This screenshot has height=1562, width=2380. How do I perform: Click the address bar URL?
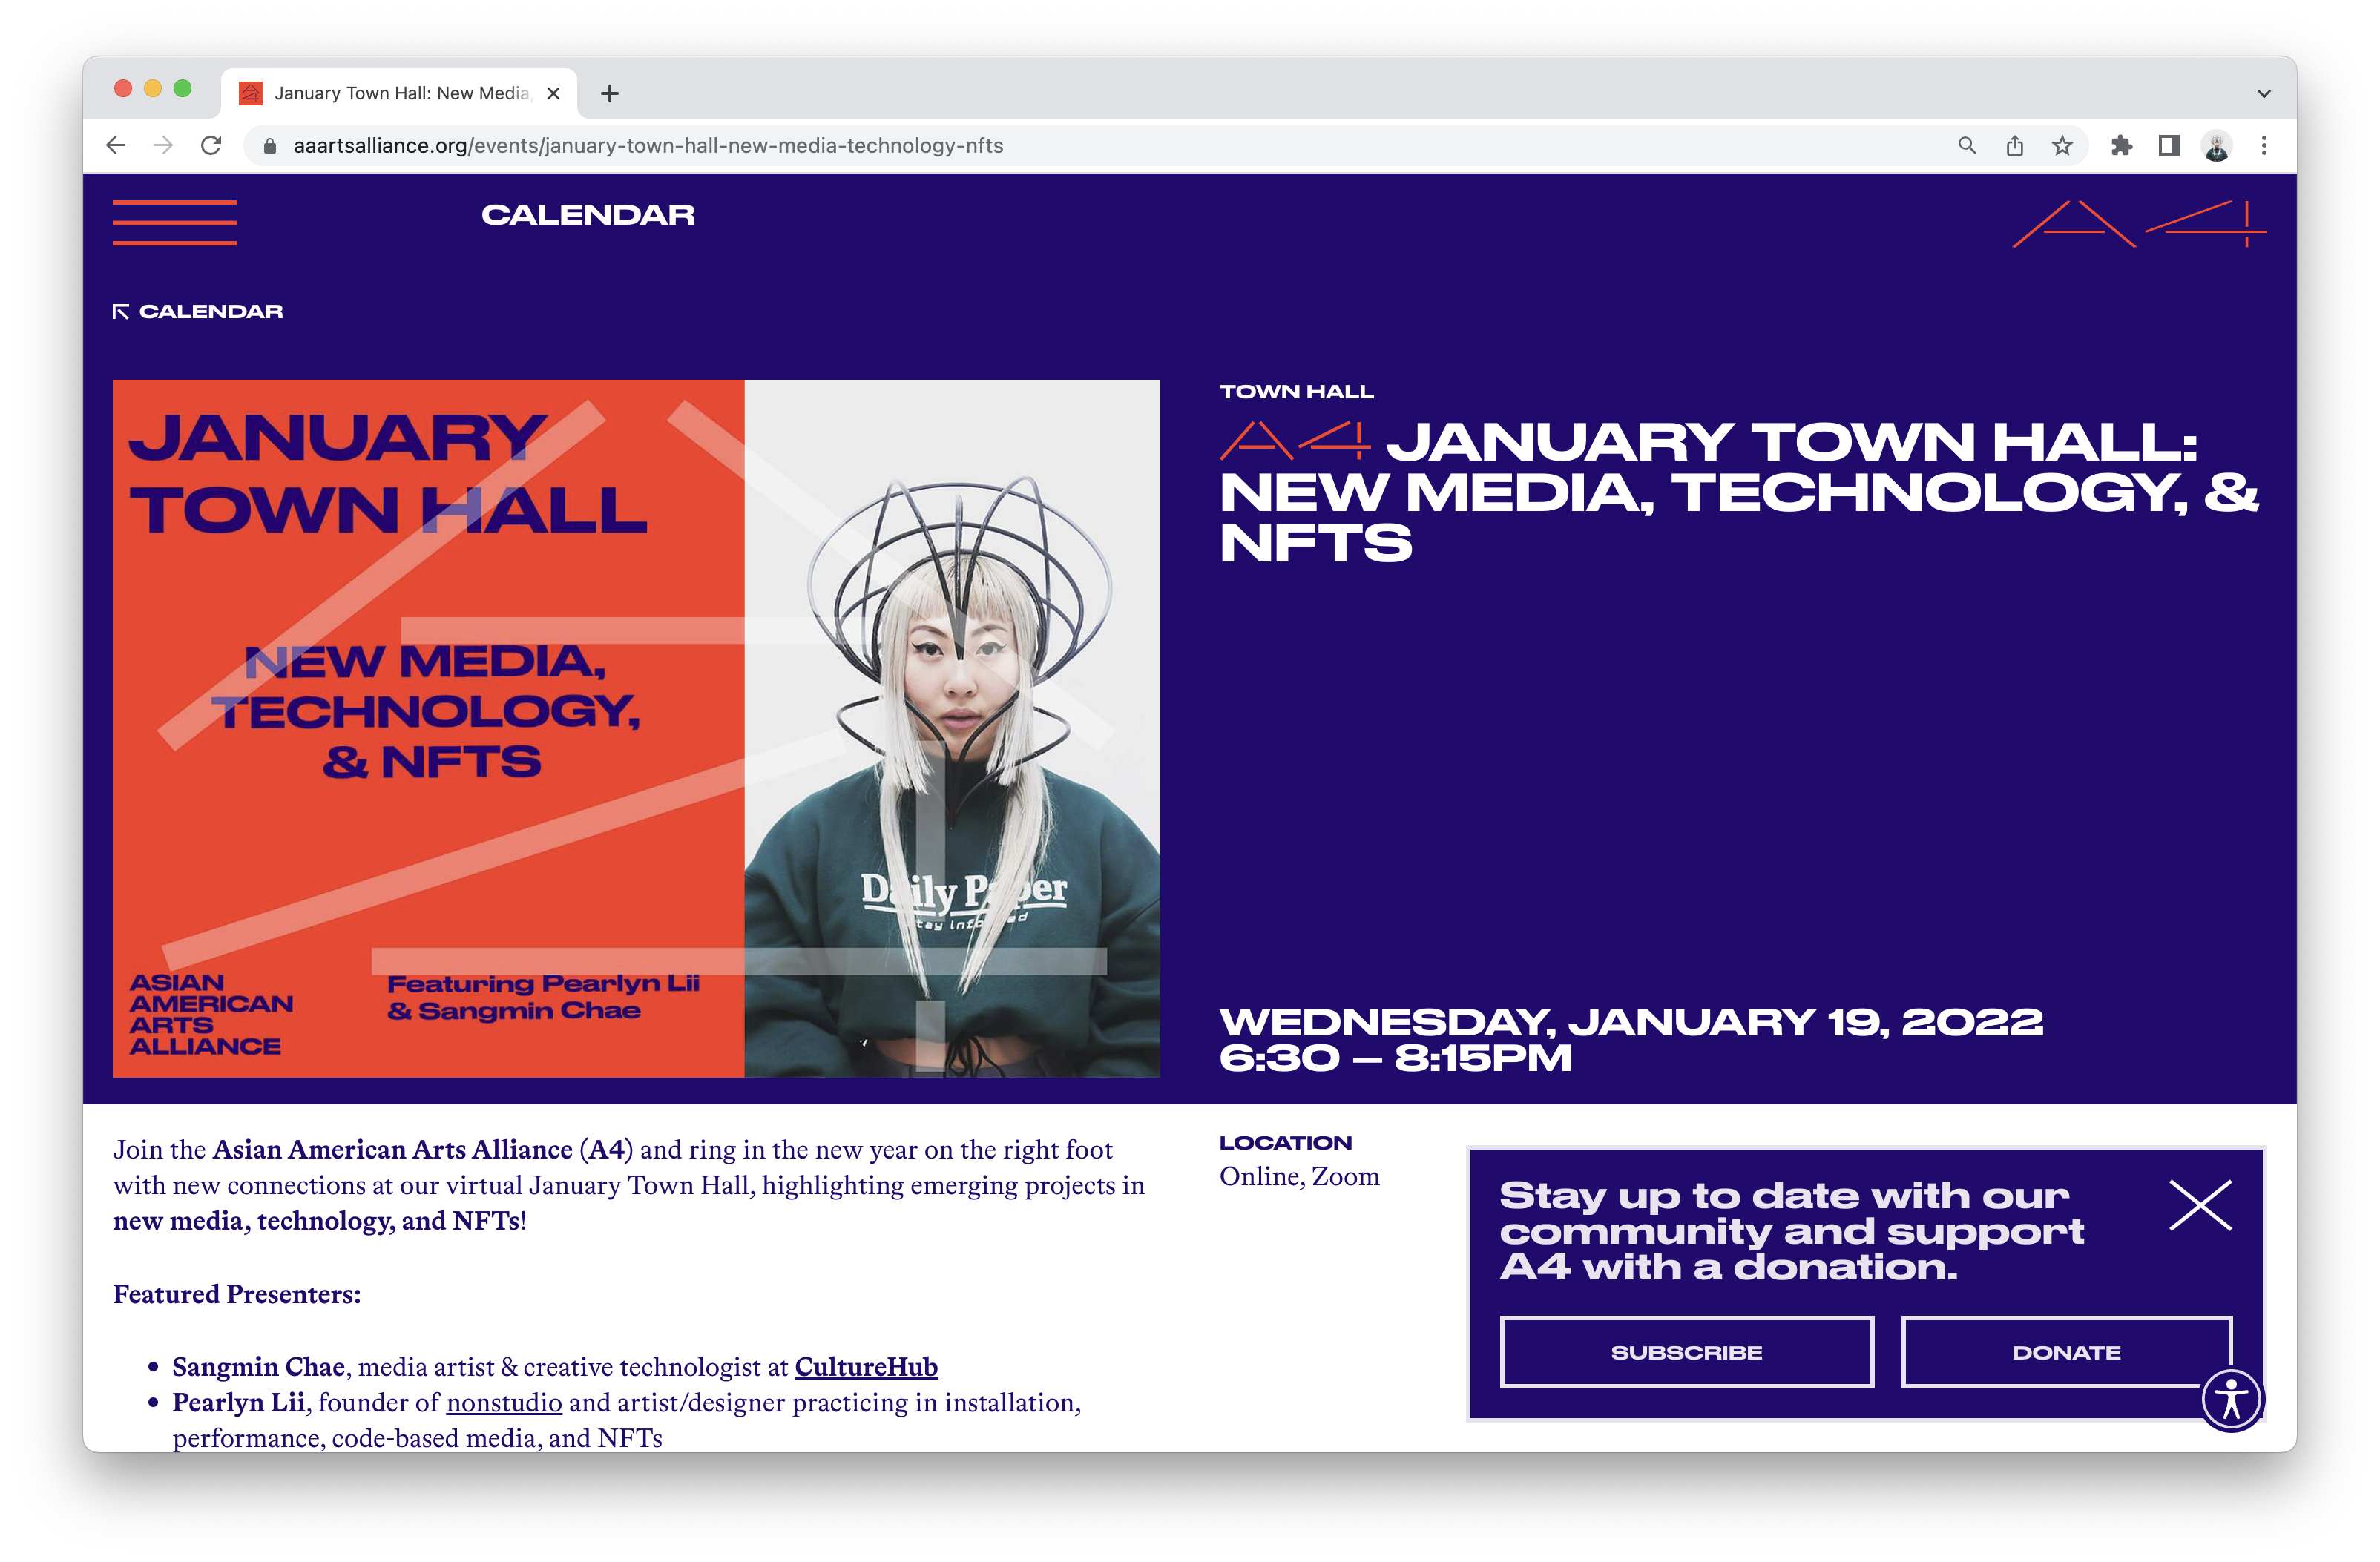pyautogui.click(x=648, y=146)
